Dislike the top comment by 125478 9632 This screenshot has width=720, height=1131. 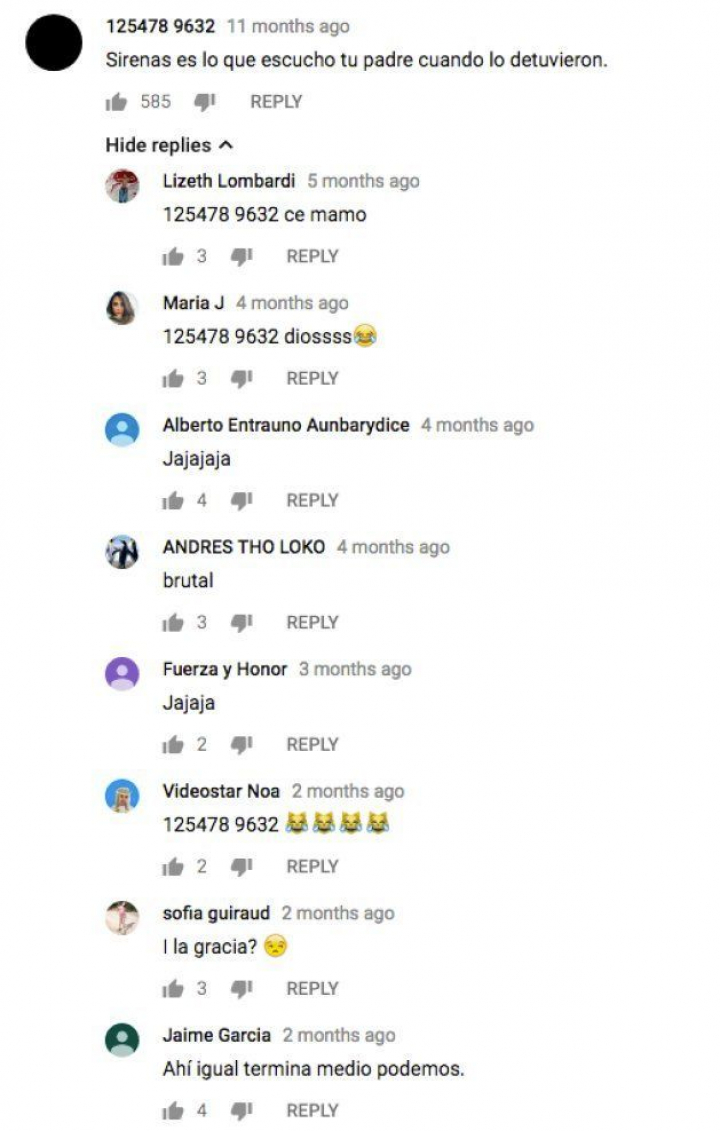(205, 102)
